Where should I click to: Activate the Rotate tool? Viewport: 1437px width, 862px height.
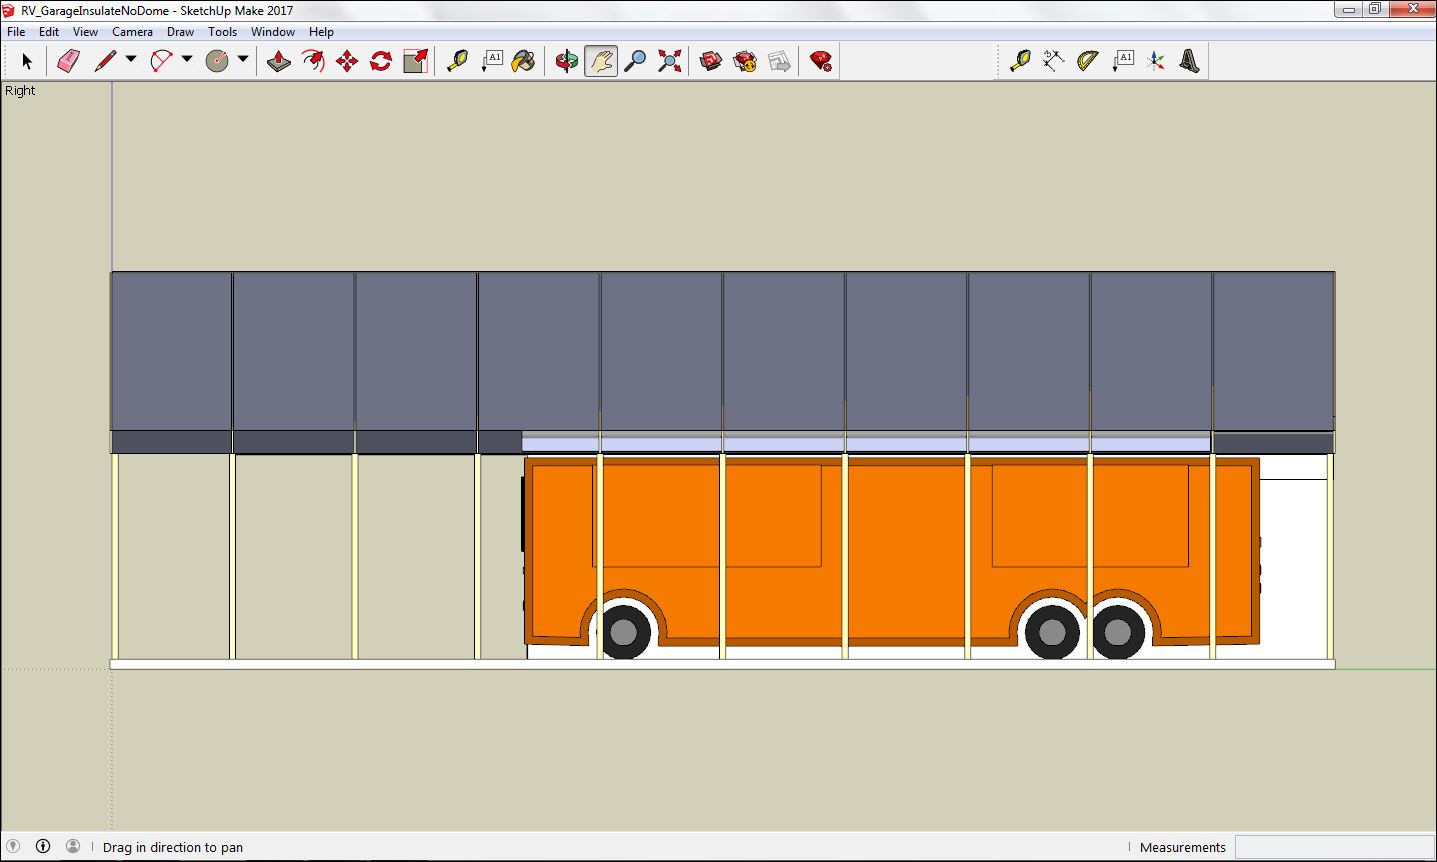click(x=381, y=61)
